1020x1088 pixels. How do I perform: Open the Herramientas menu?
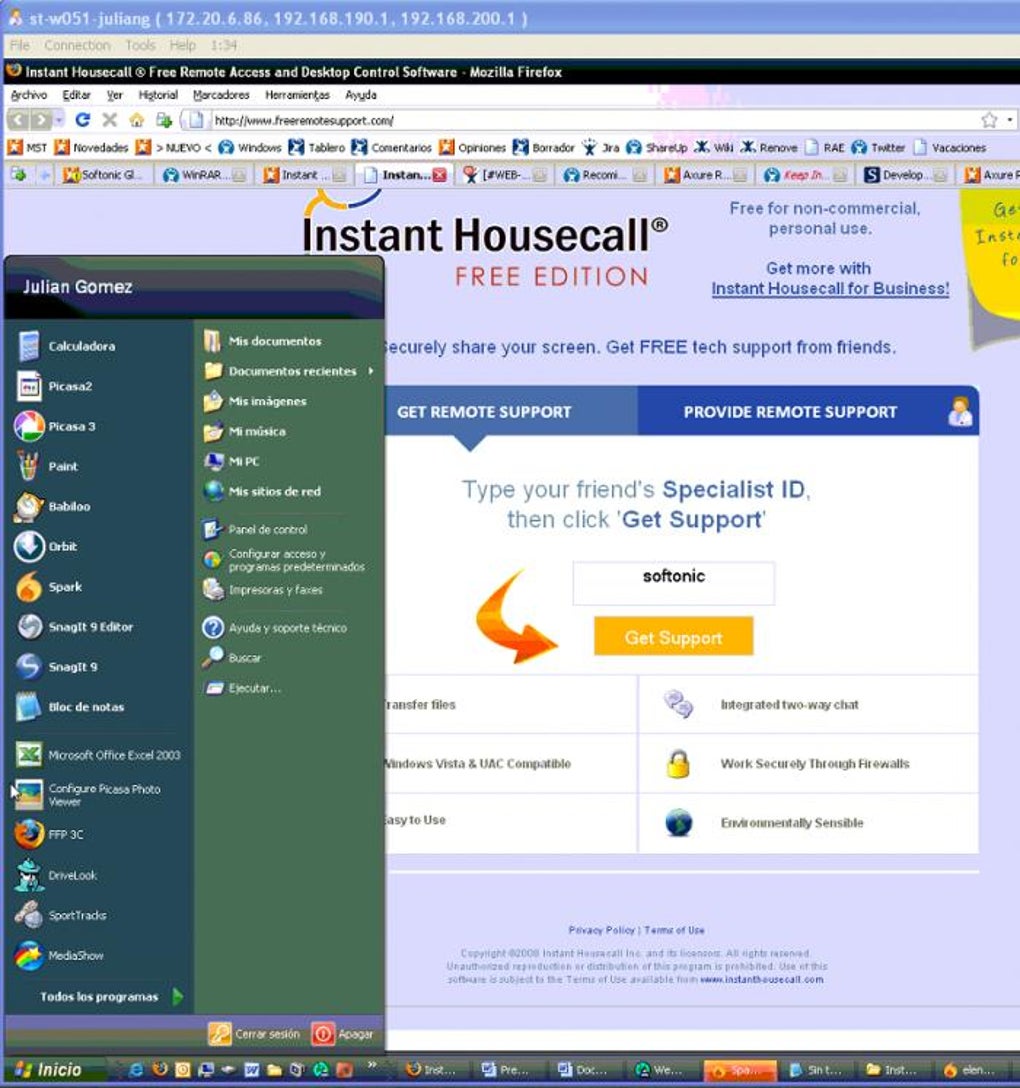click(298, 95)
